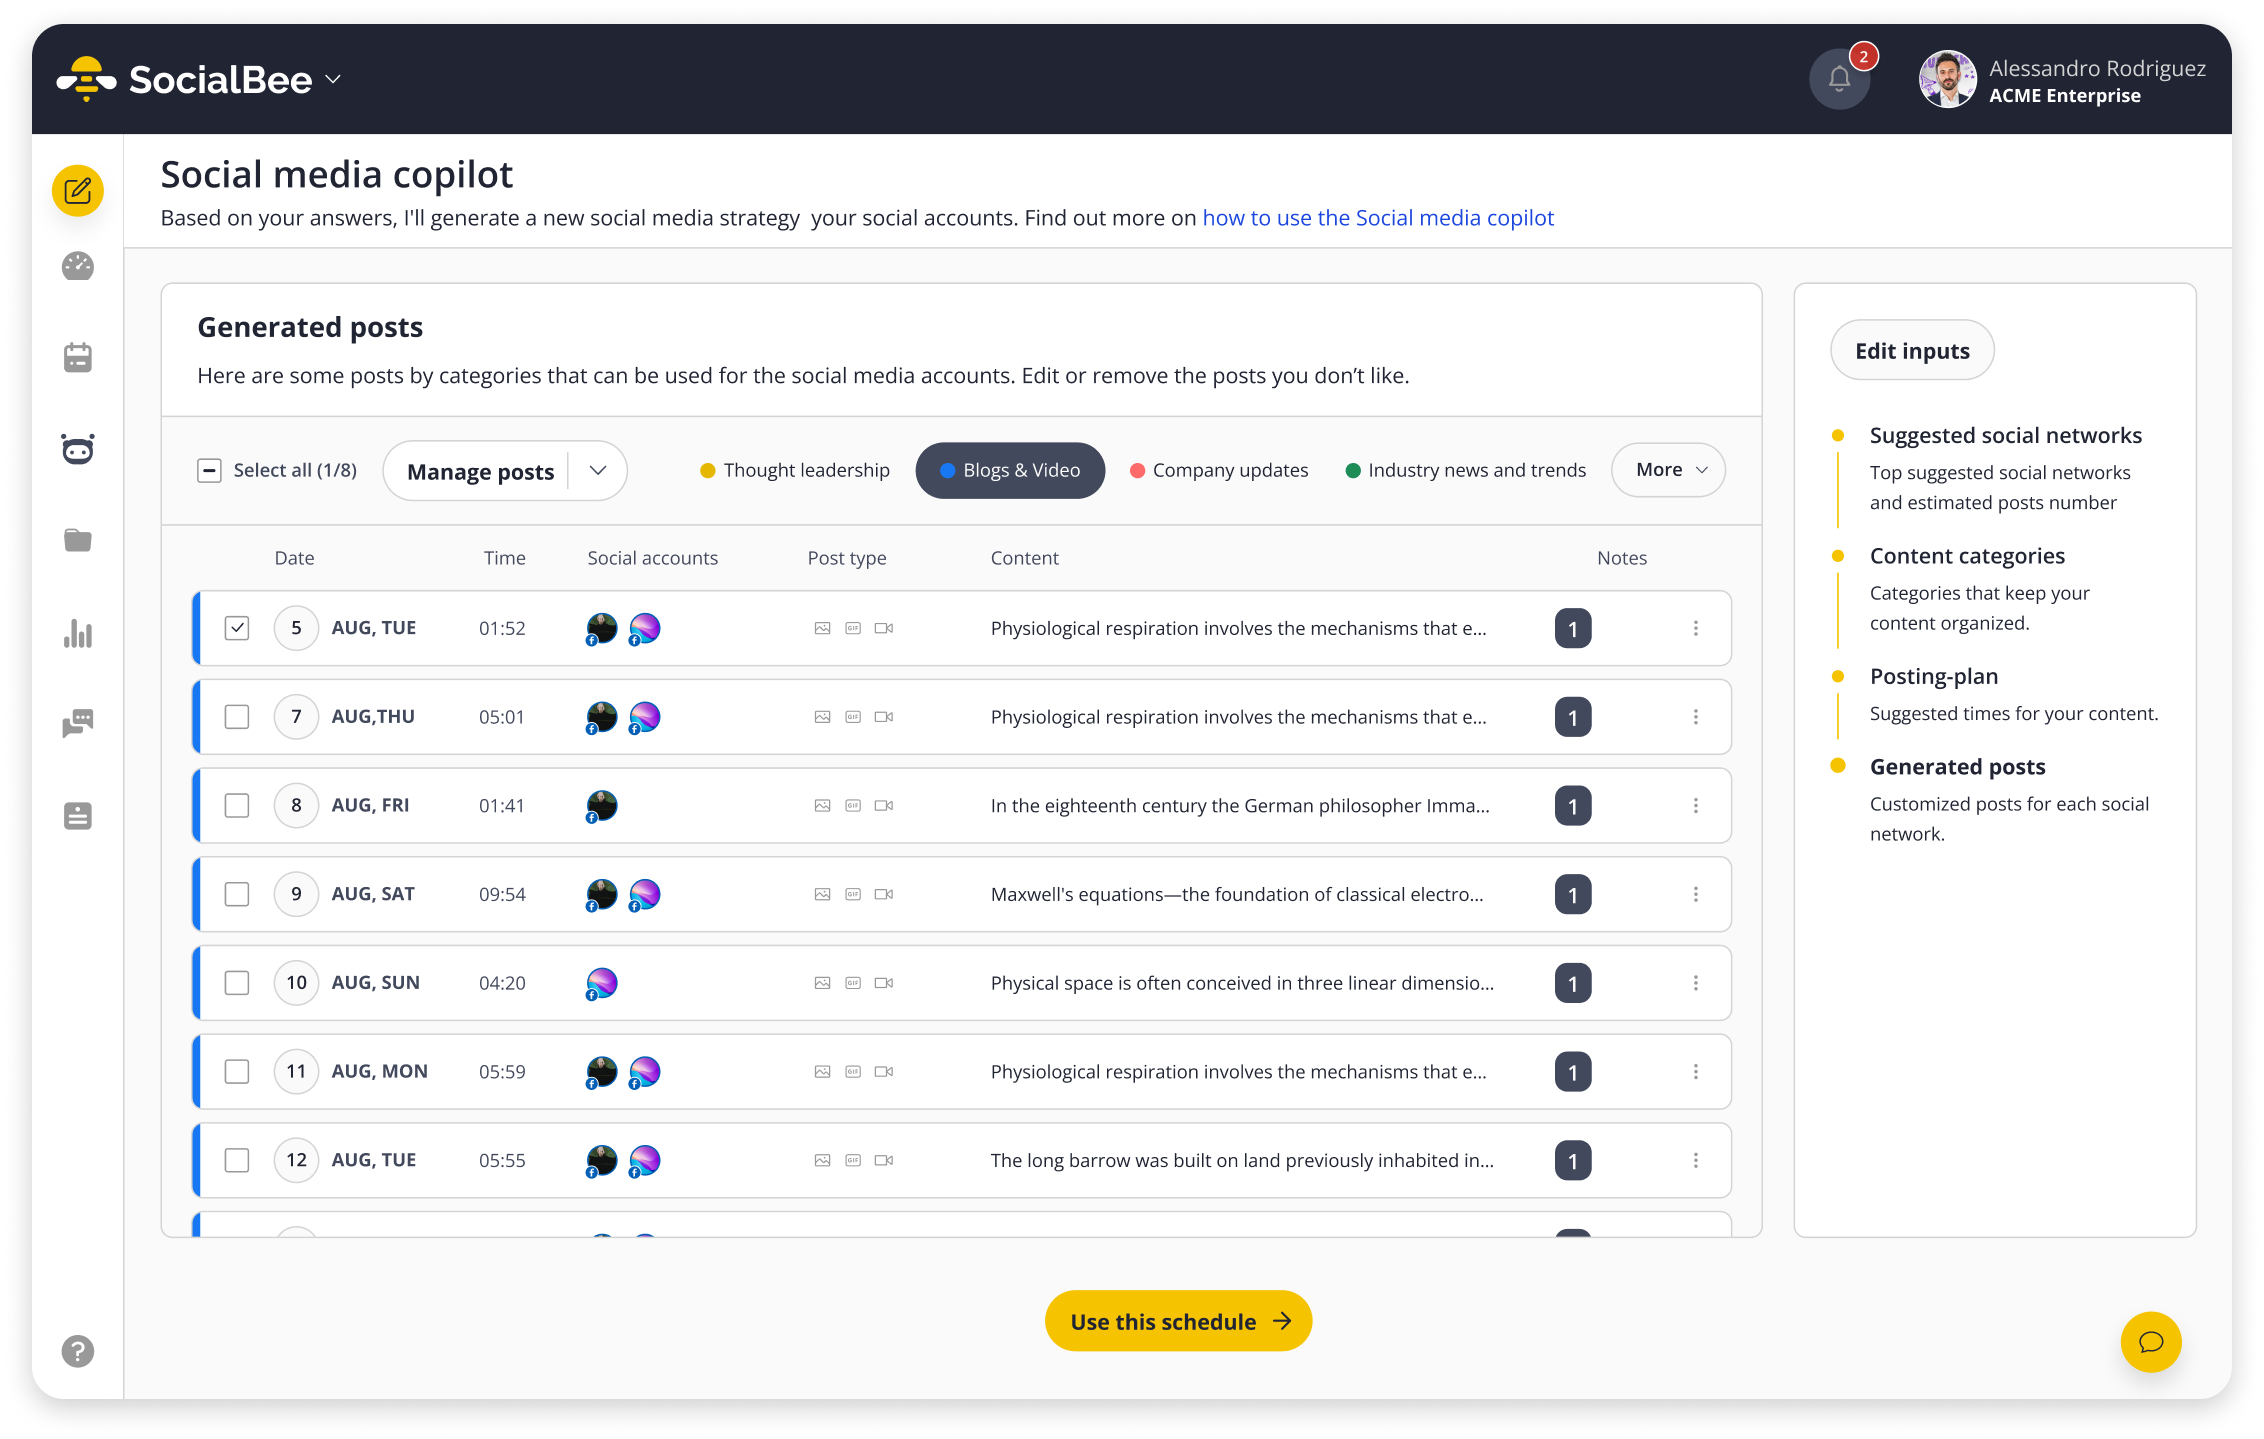
Task: View analytics bar chart icon
Action: (78, 632)
